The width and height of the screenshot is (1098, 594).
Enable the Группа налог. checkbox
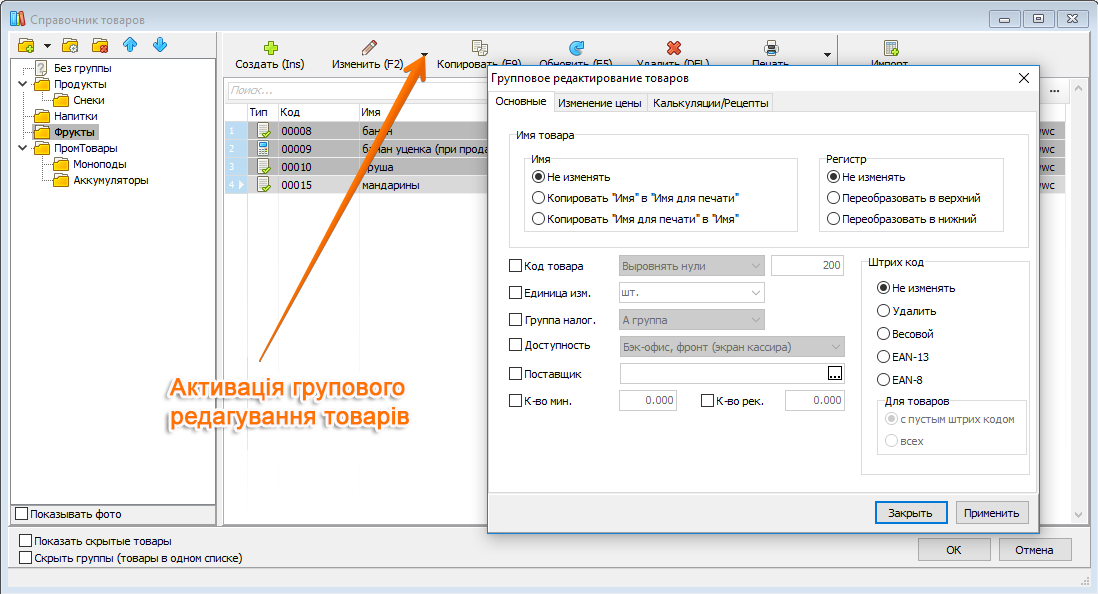click(515, 320)
